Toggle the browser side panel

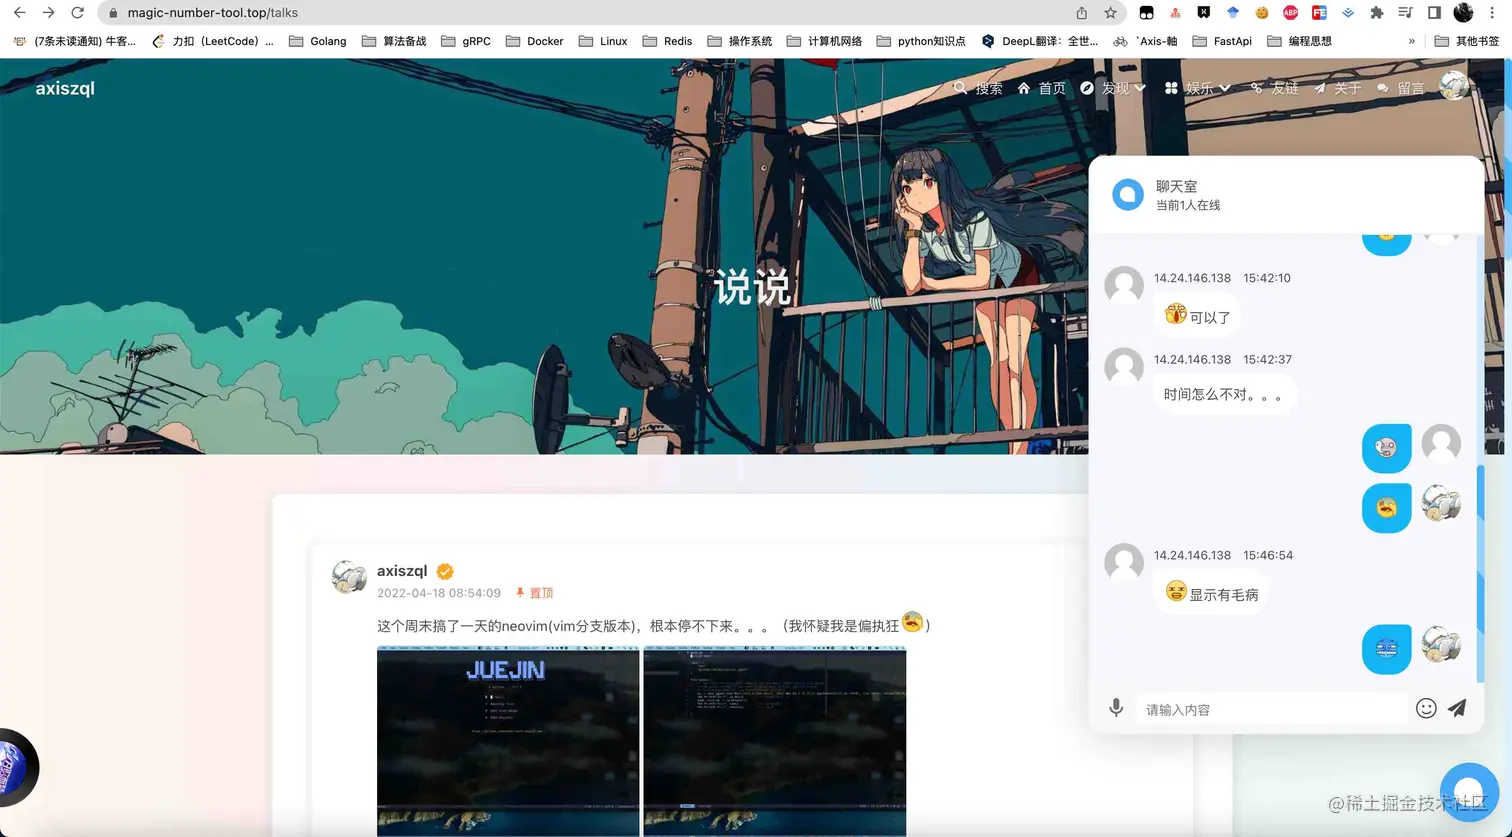coord(1434,13)
